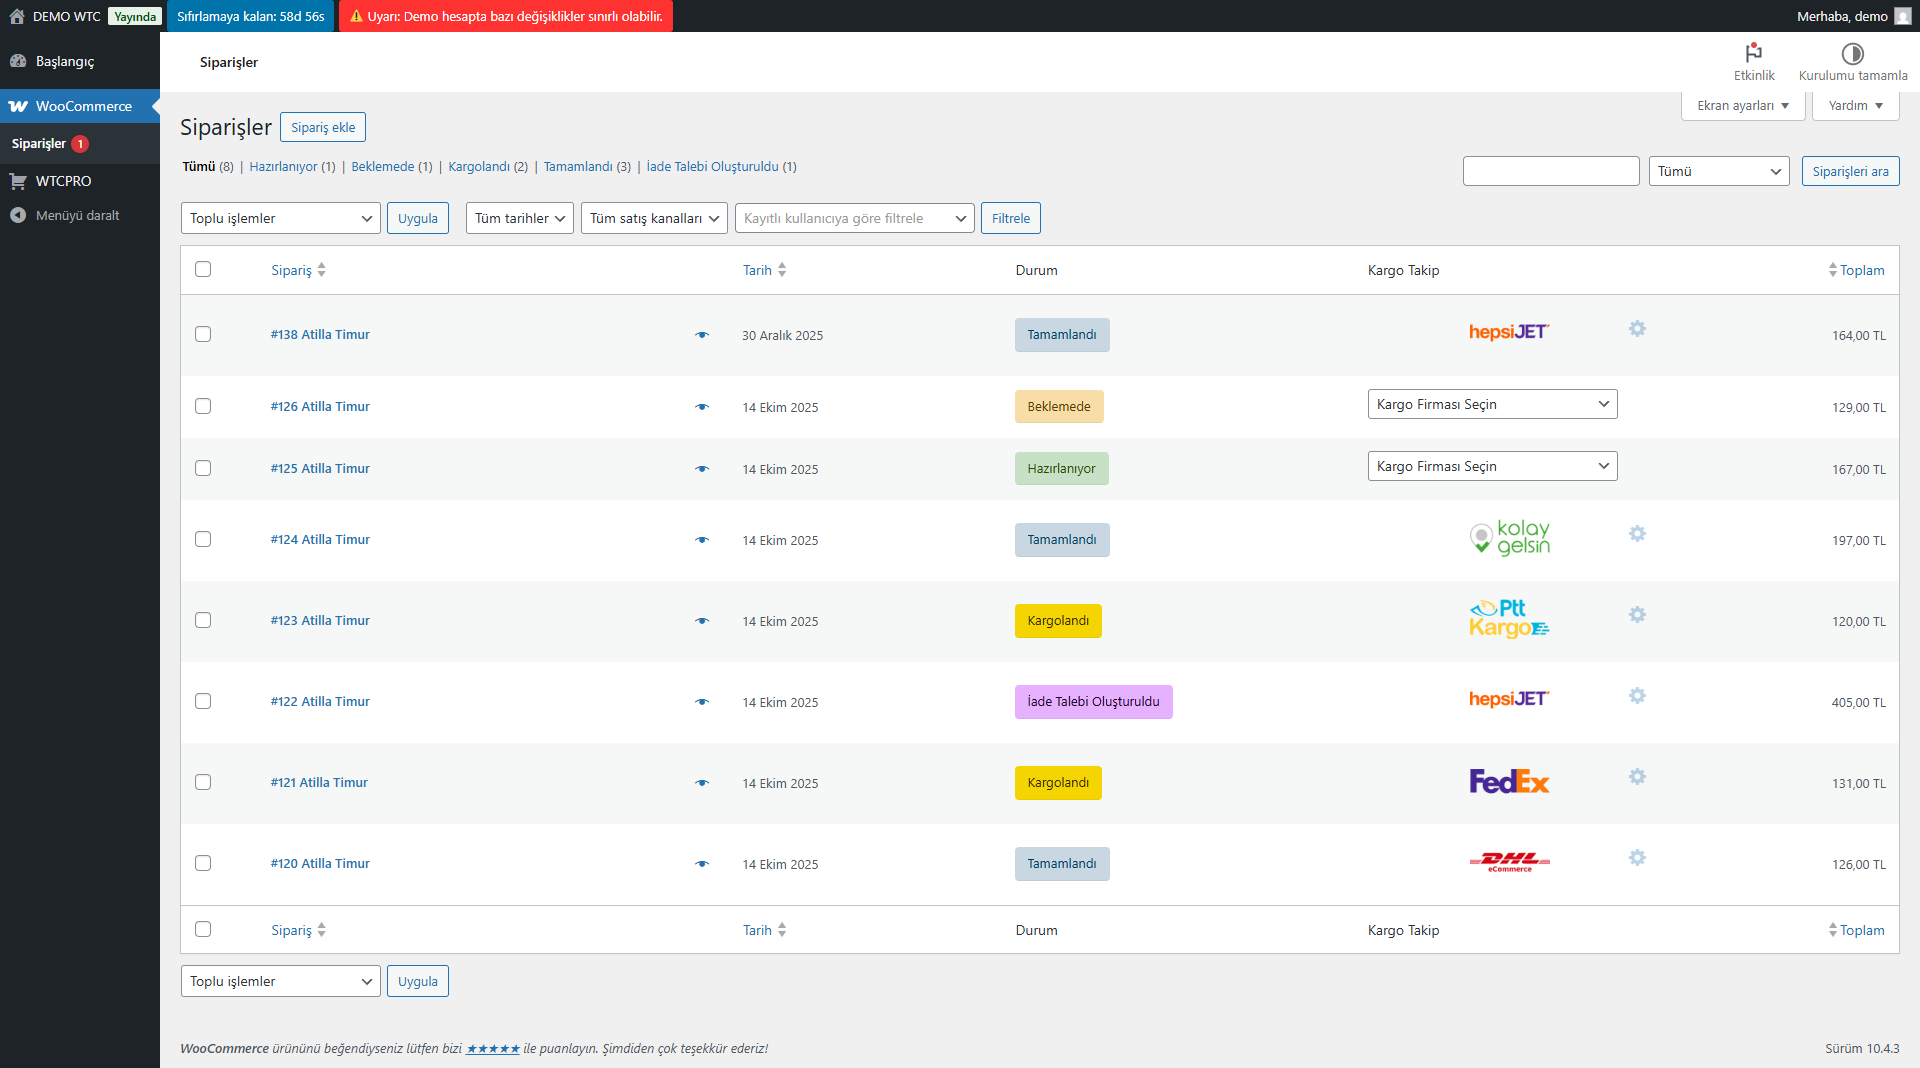1920x1068 pixels.
Task: Open WTCPRO in the sidebar menu
Action: point(63,181)
